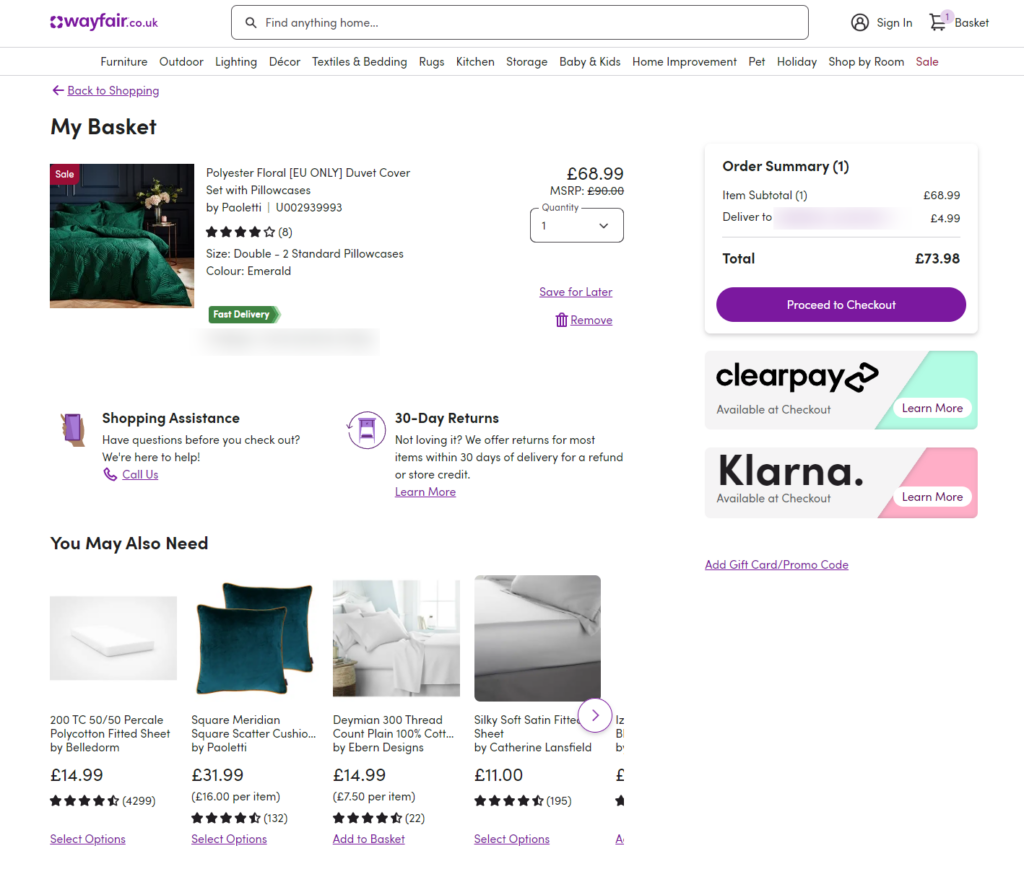The width and height of the screenshot is (1024, 869).
Task: Click the right chevron to see more recommendations
Action: pos(595,716)
